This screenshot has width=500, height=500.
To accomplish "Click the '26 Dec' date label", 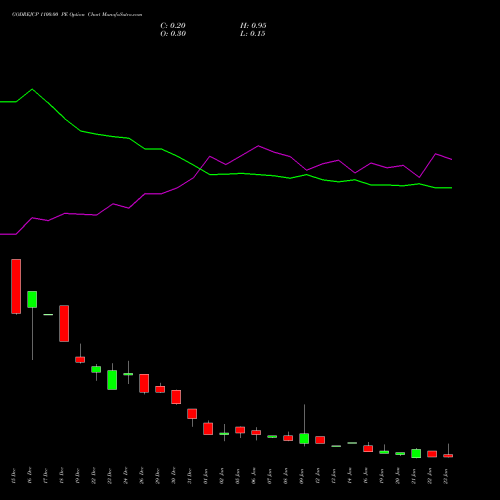I will click(142, 476).
